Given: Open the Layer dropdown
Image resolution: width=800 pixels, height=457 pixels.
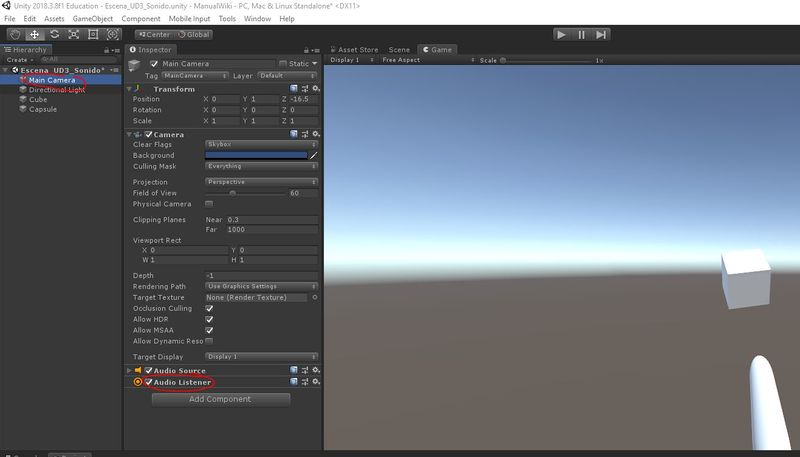Looking at the screenshot, I should 287,75.
